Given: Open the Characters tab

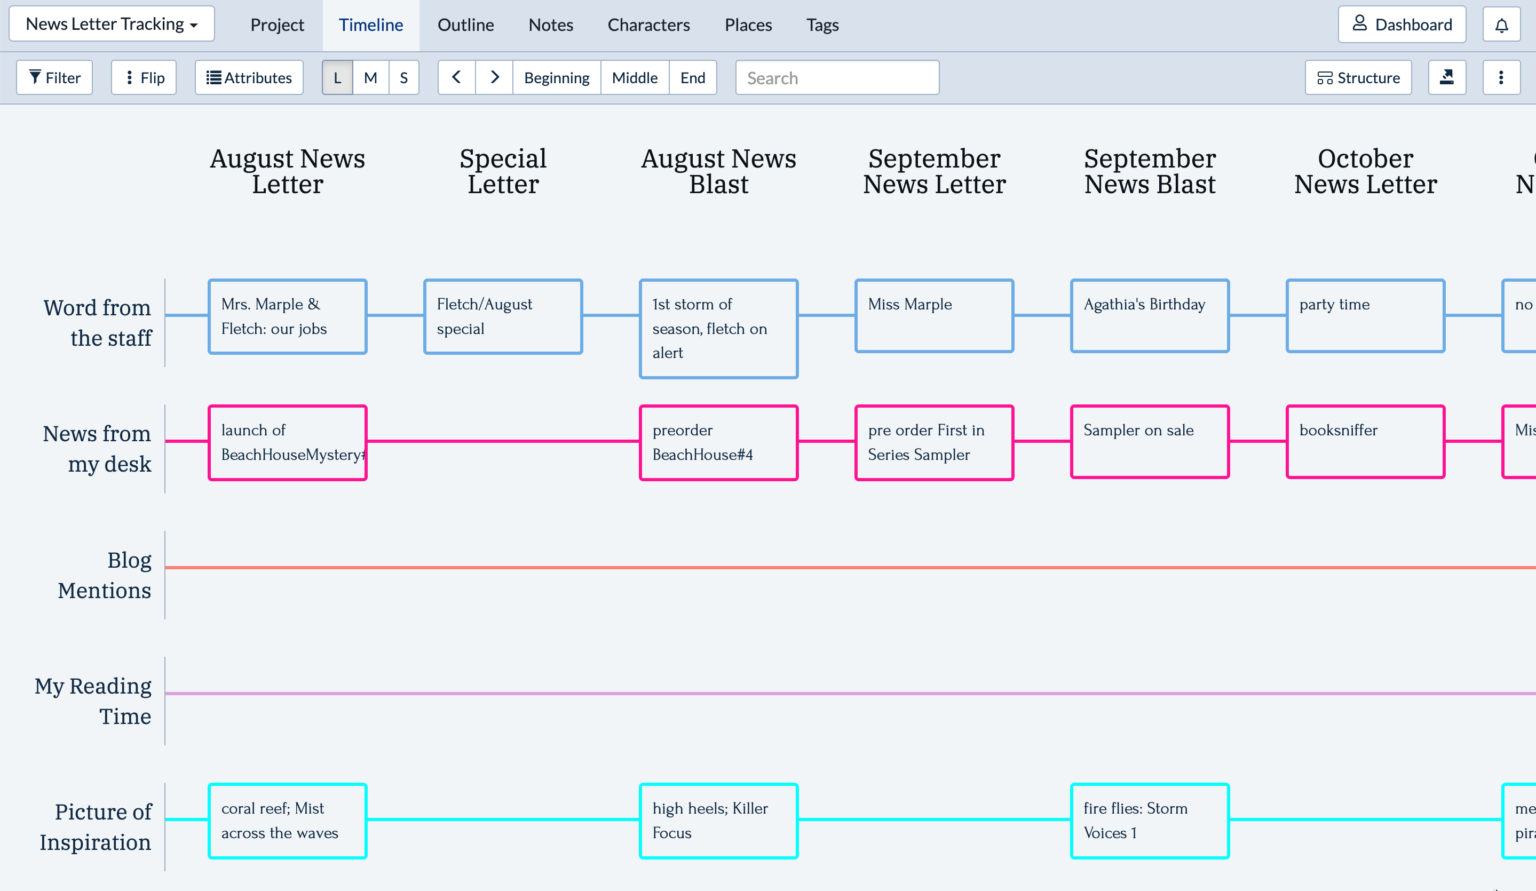Looking at the screenshot, I should point(648,24).
